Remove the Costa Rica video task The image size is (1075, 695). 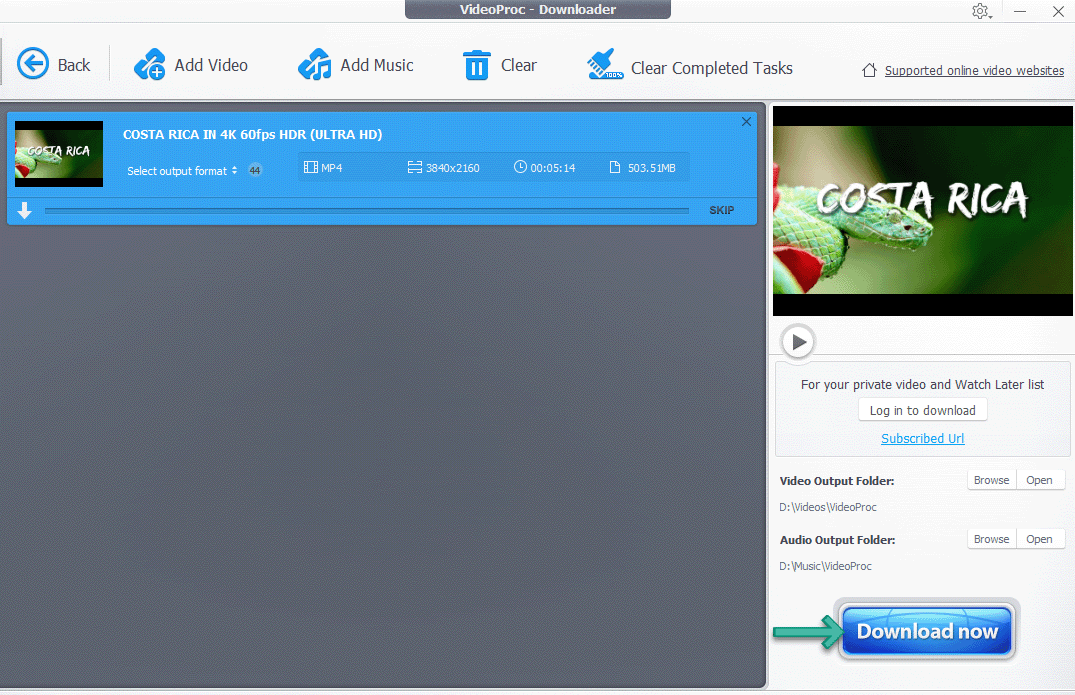point(747,121)
